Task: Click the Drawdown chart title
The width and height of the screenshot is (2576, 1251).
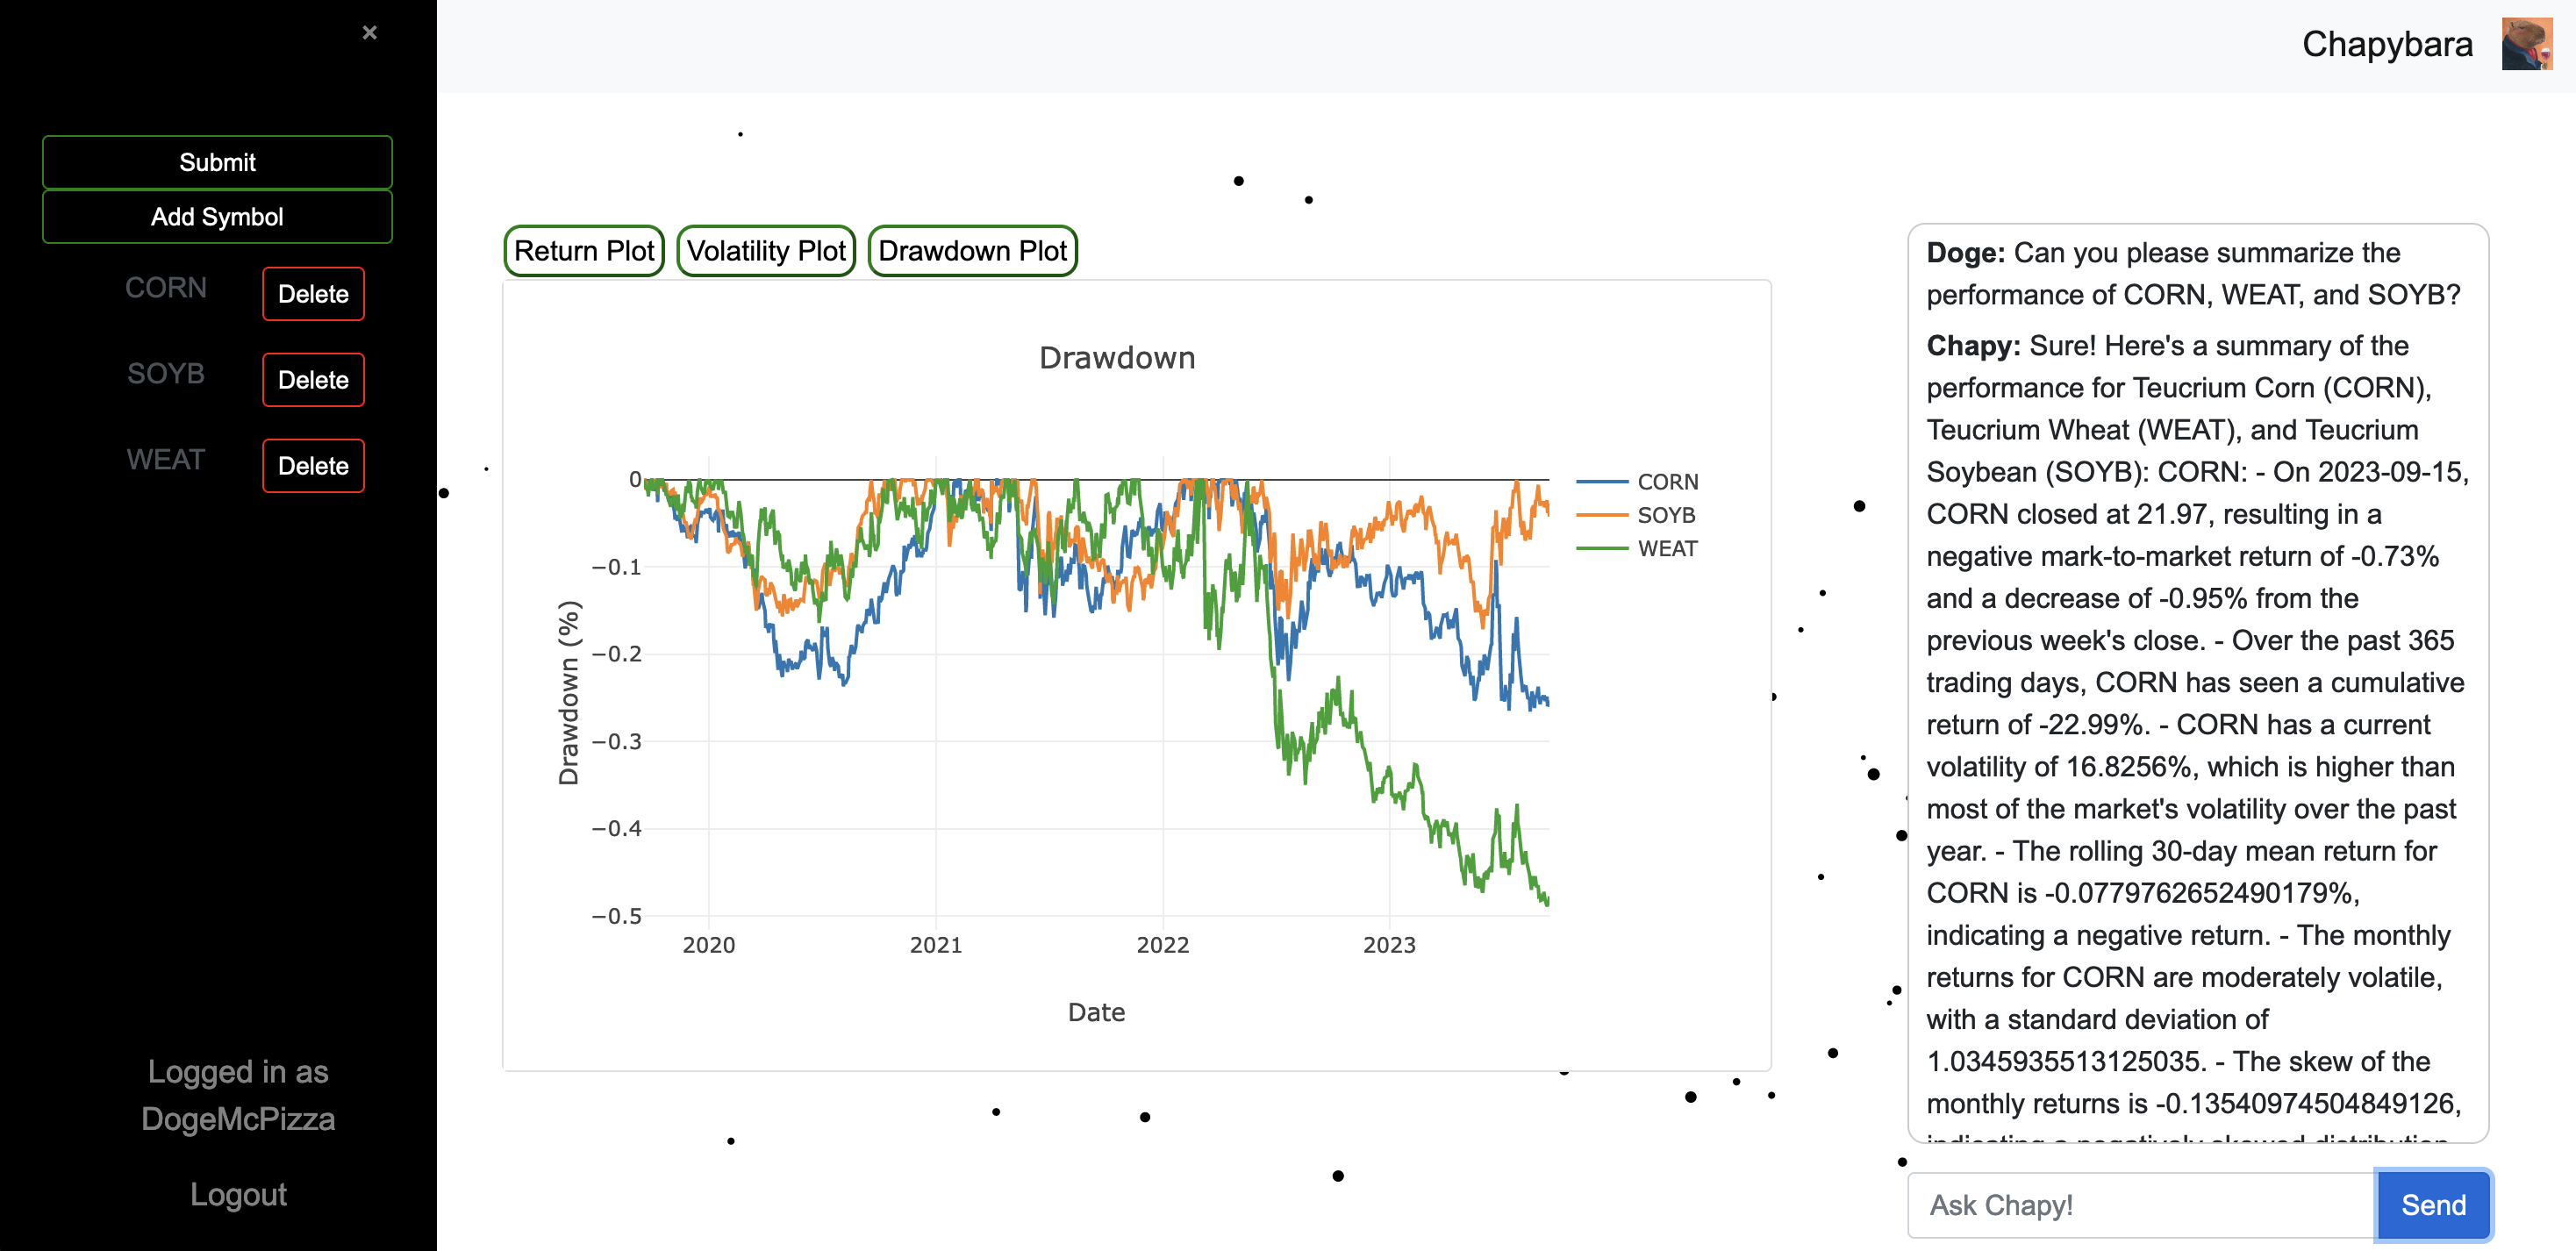Action: [1116, 358]
